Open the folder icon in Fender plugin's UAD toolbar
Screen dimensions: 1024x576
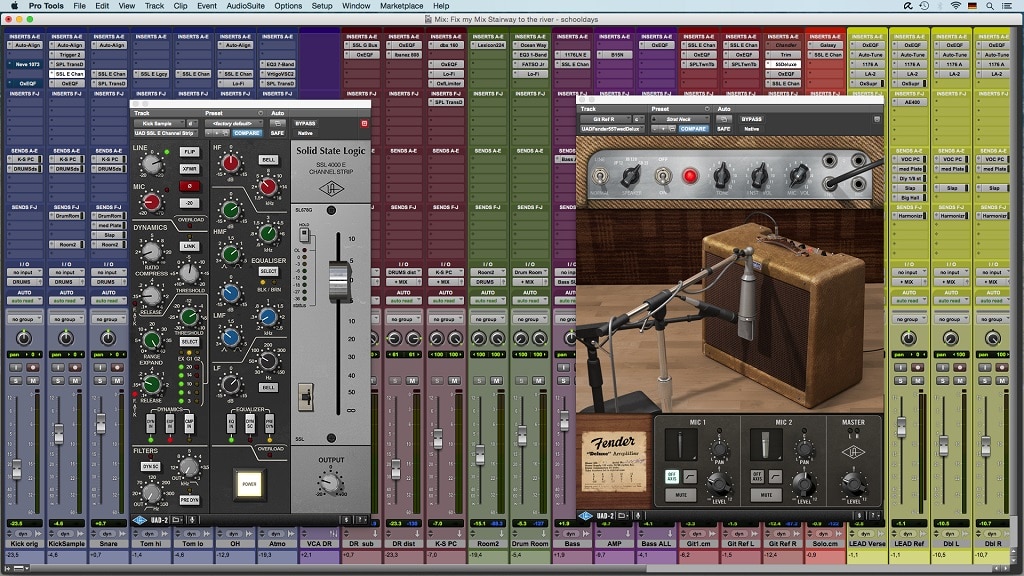click(623, 515)
